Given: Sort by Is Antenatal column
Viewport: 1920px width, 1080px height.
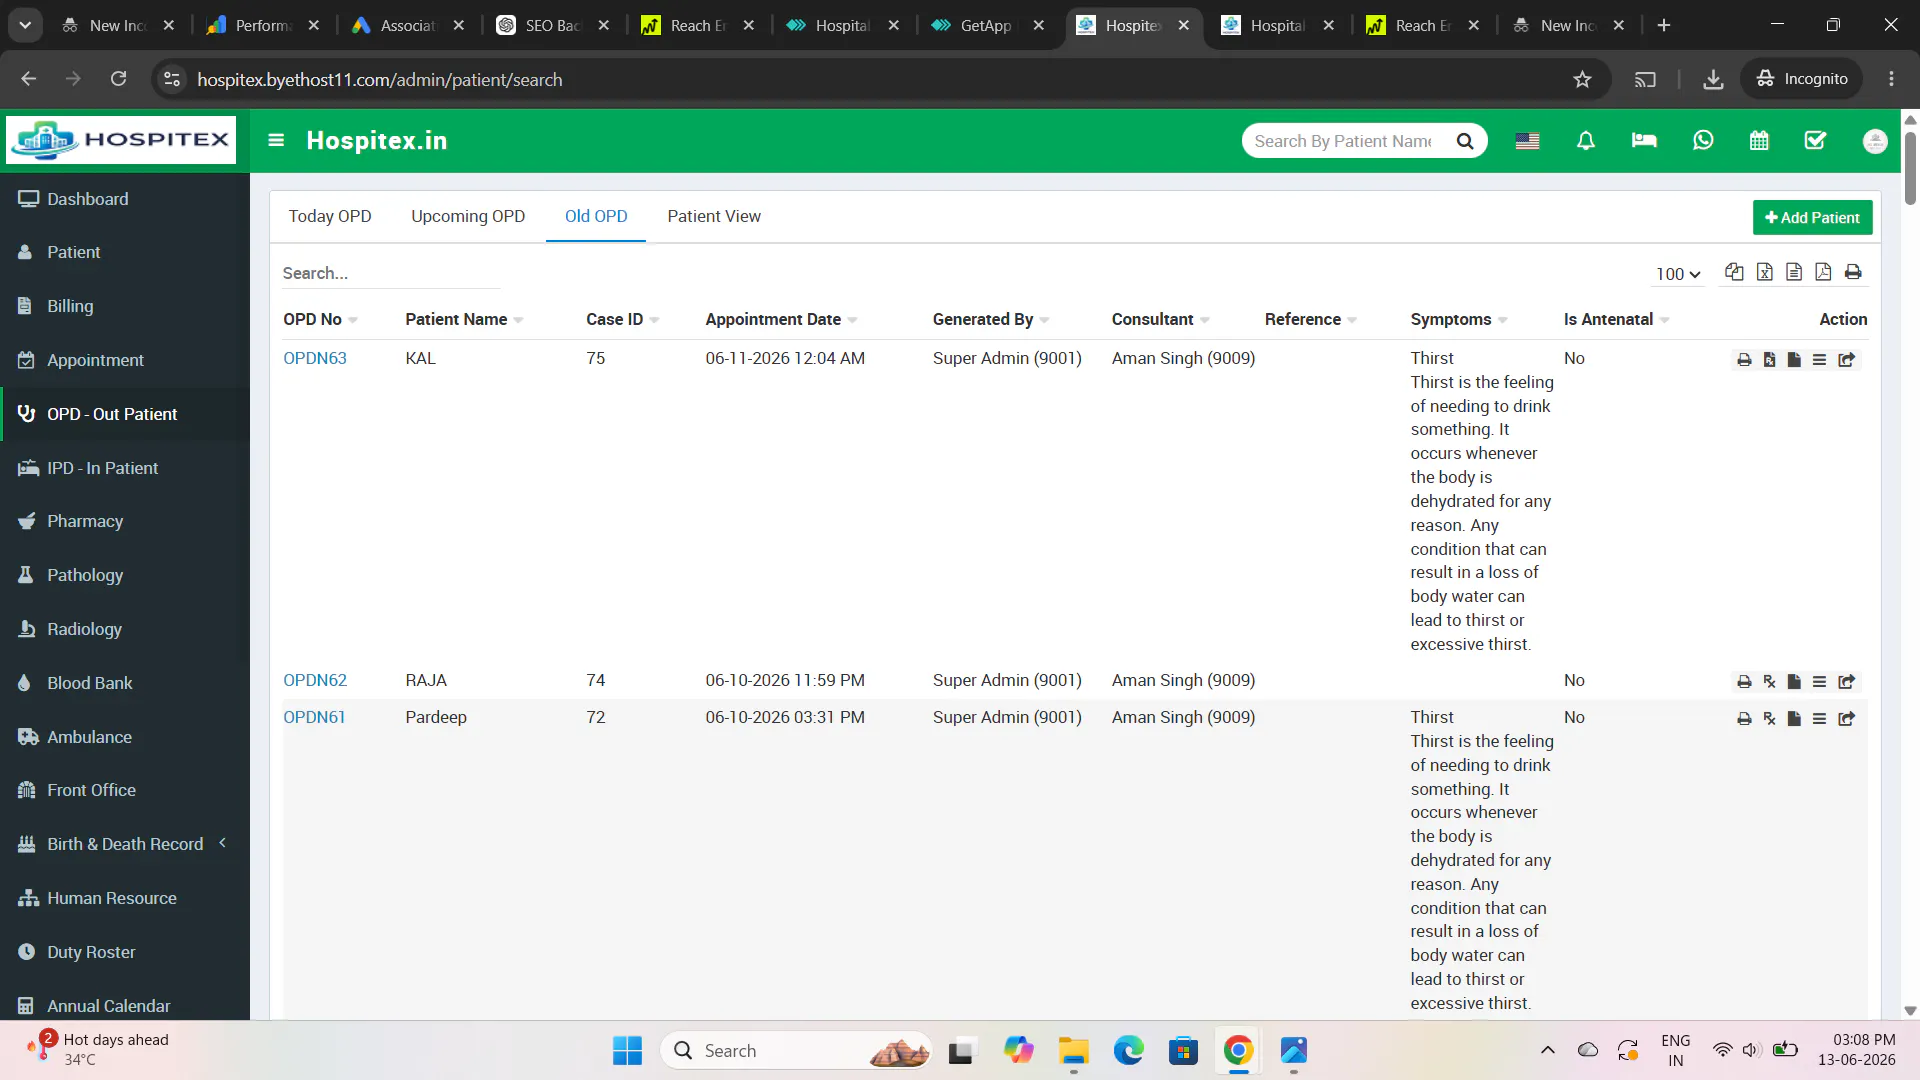Looking at the screenshot, I should tap(1617, 319).
